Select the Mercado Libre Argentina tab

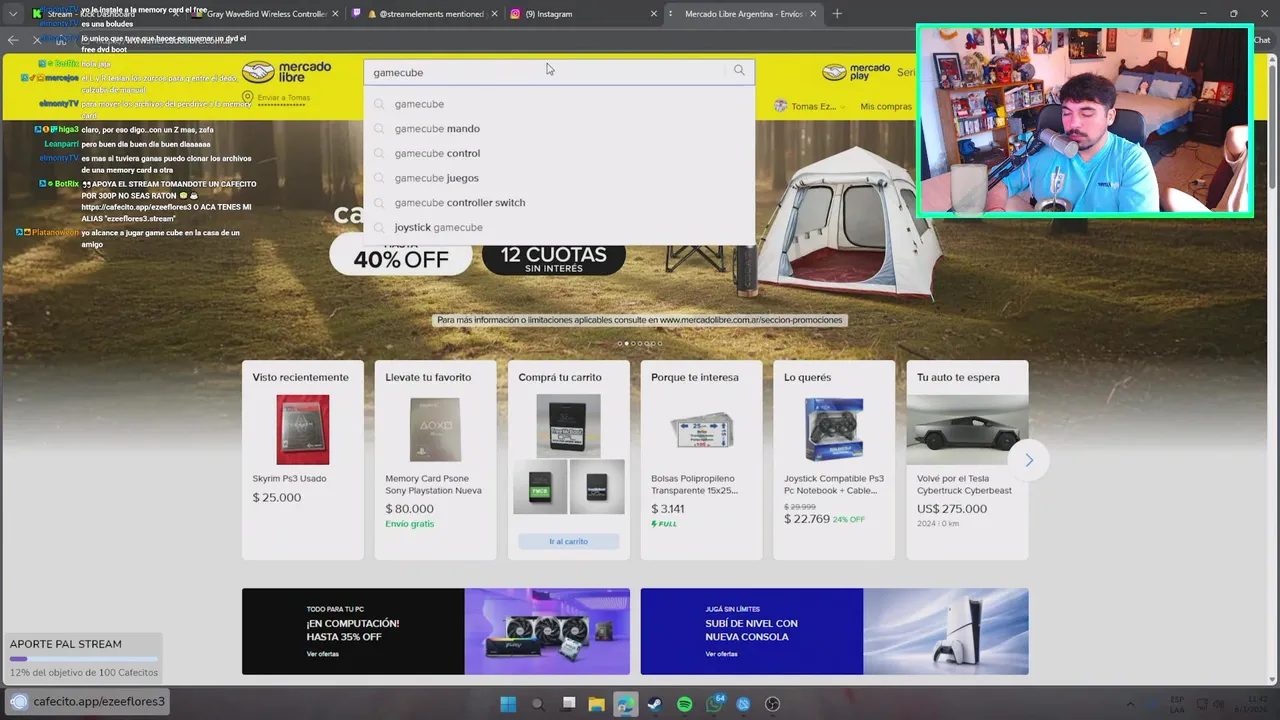point(745,14)
